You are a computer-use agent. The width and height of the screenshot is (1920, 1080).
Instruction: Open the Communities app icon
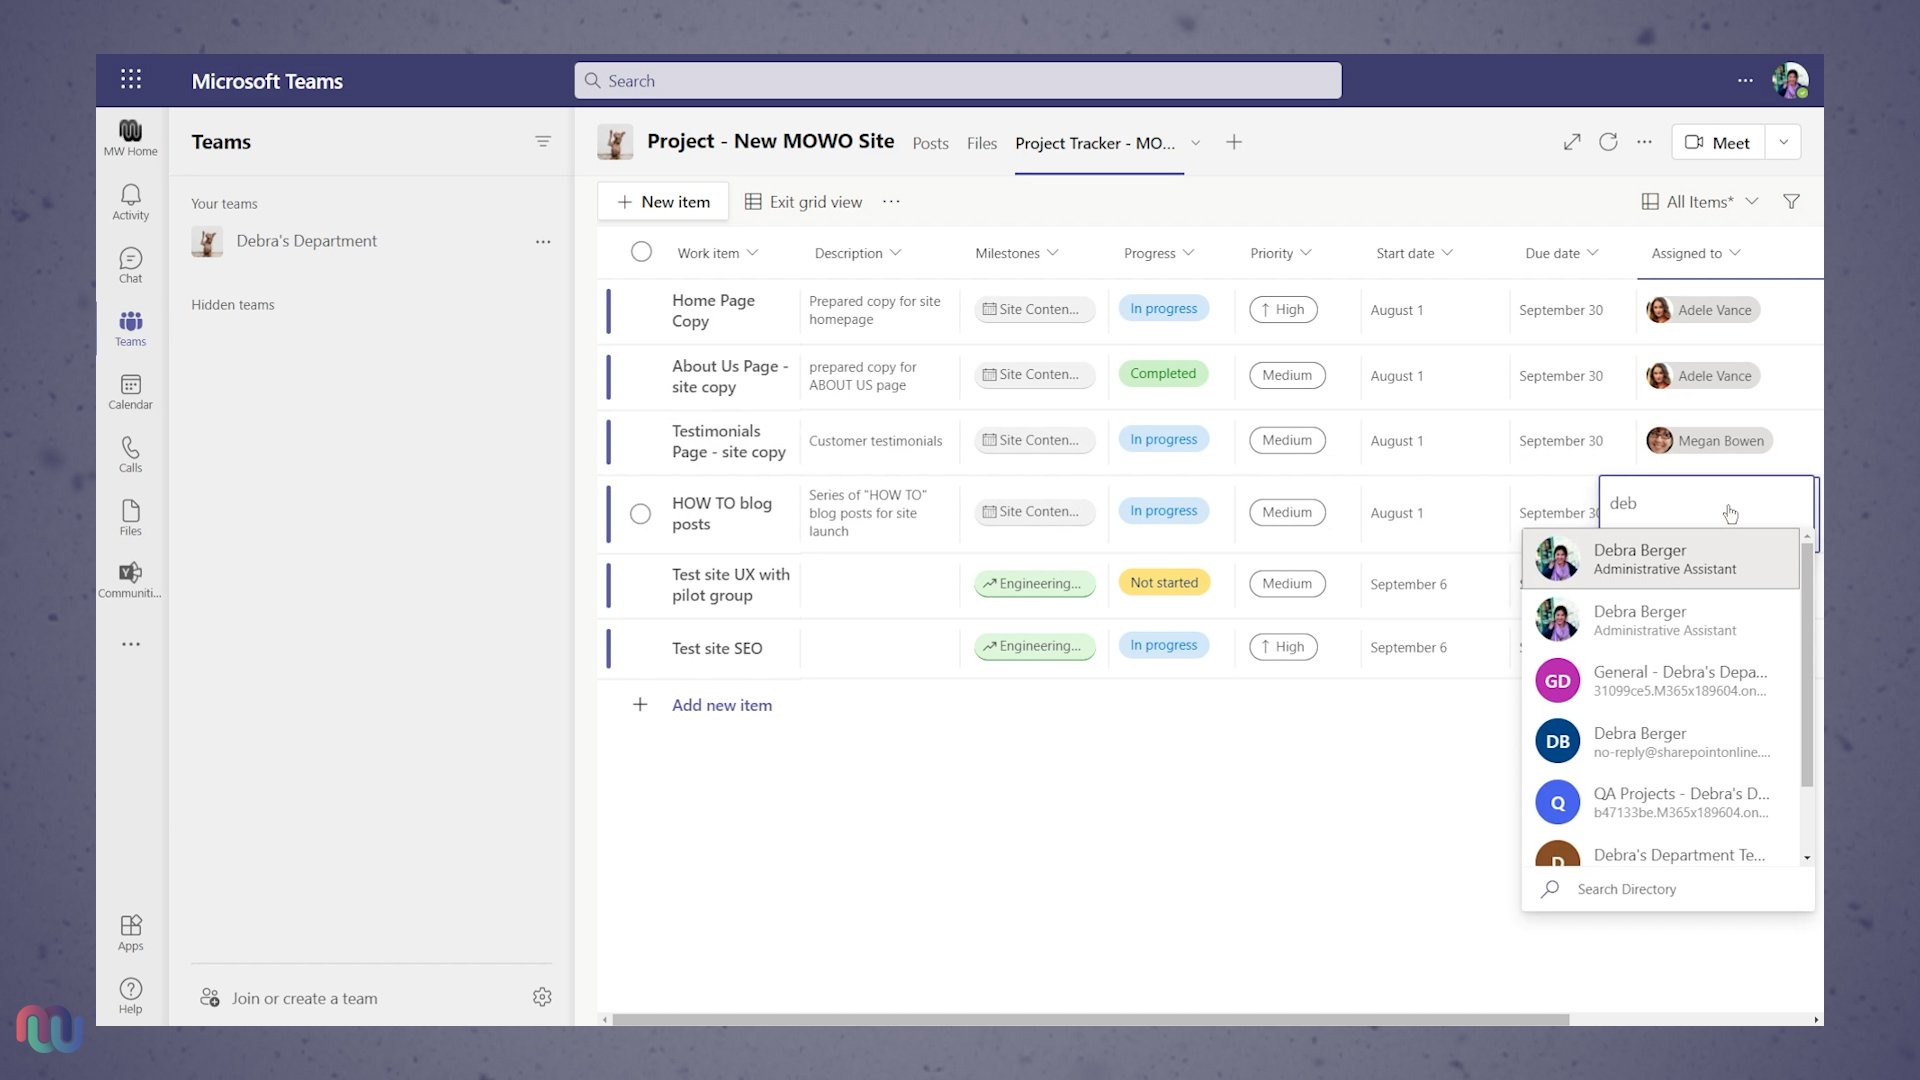tap(131, 580)
